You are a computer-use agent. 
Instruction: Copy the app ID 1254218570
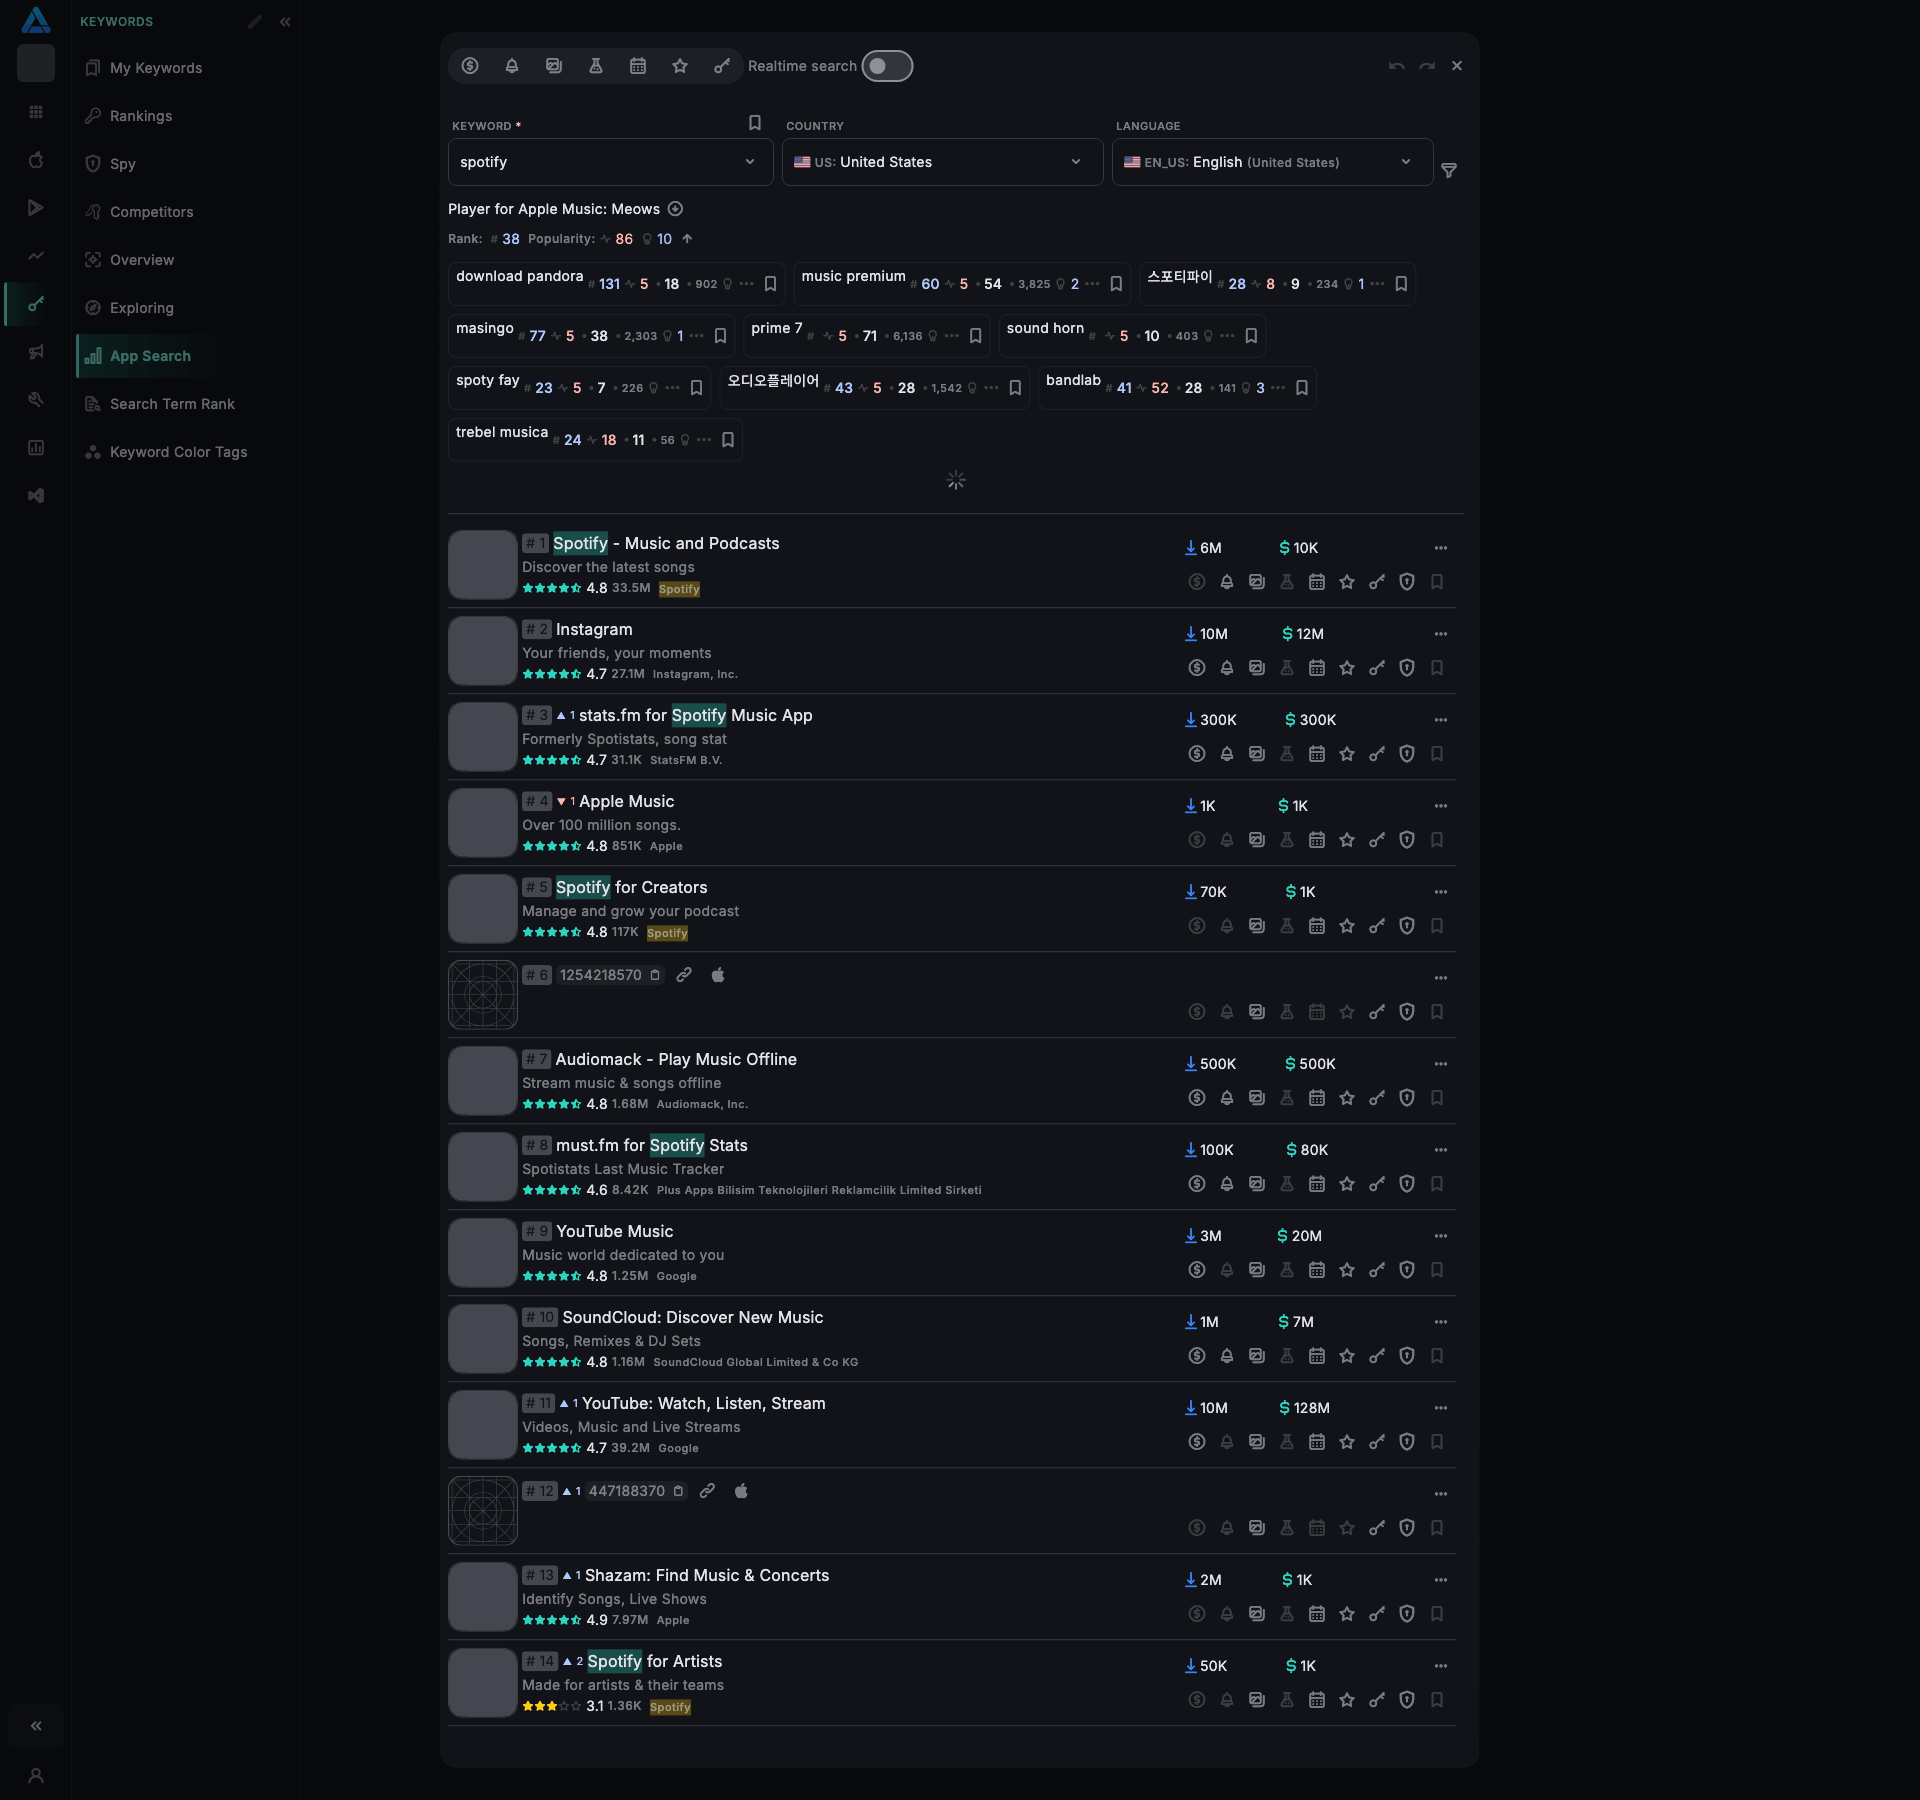click(x=655, y=975)
